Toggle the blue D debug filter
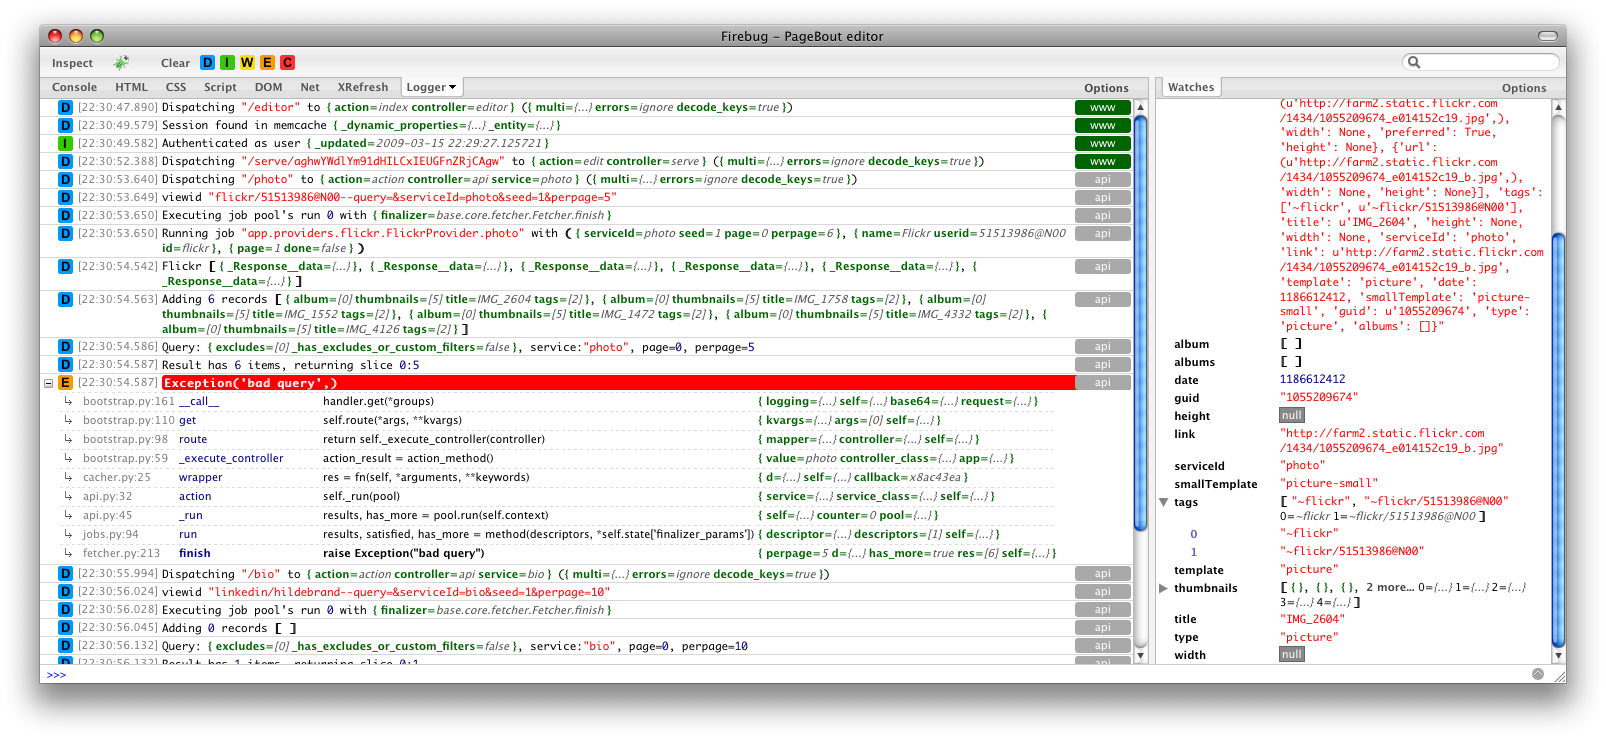Viewport: 1606px width, 738px height. coord(208,62)
